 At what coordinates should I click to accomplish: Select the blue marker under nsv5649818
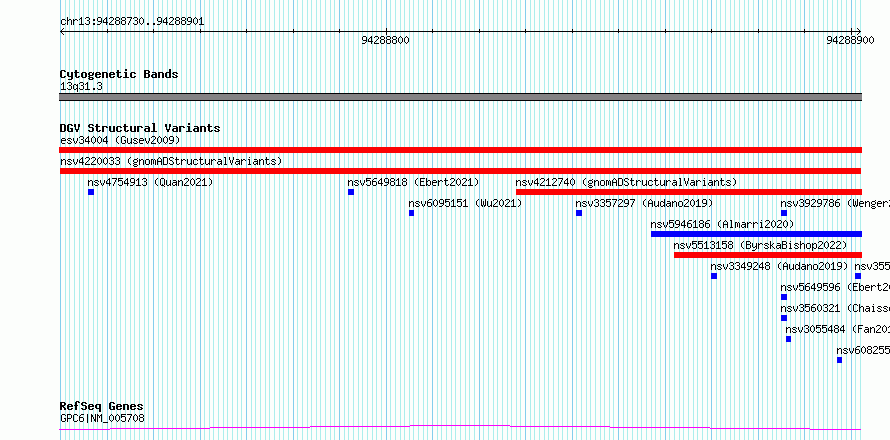pos(351,192)
